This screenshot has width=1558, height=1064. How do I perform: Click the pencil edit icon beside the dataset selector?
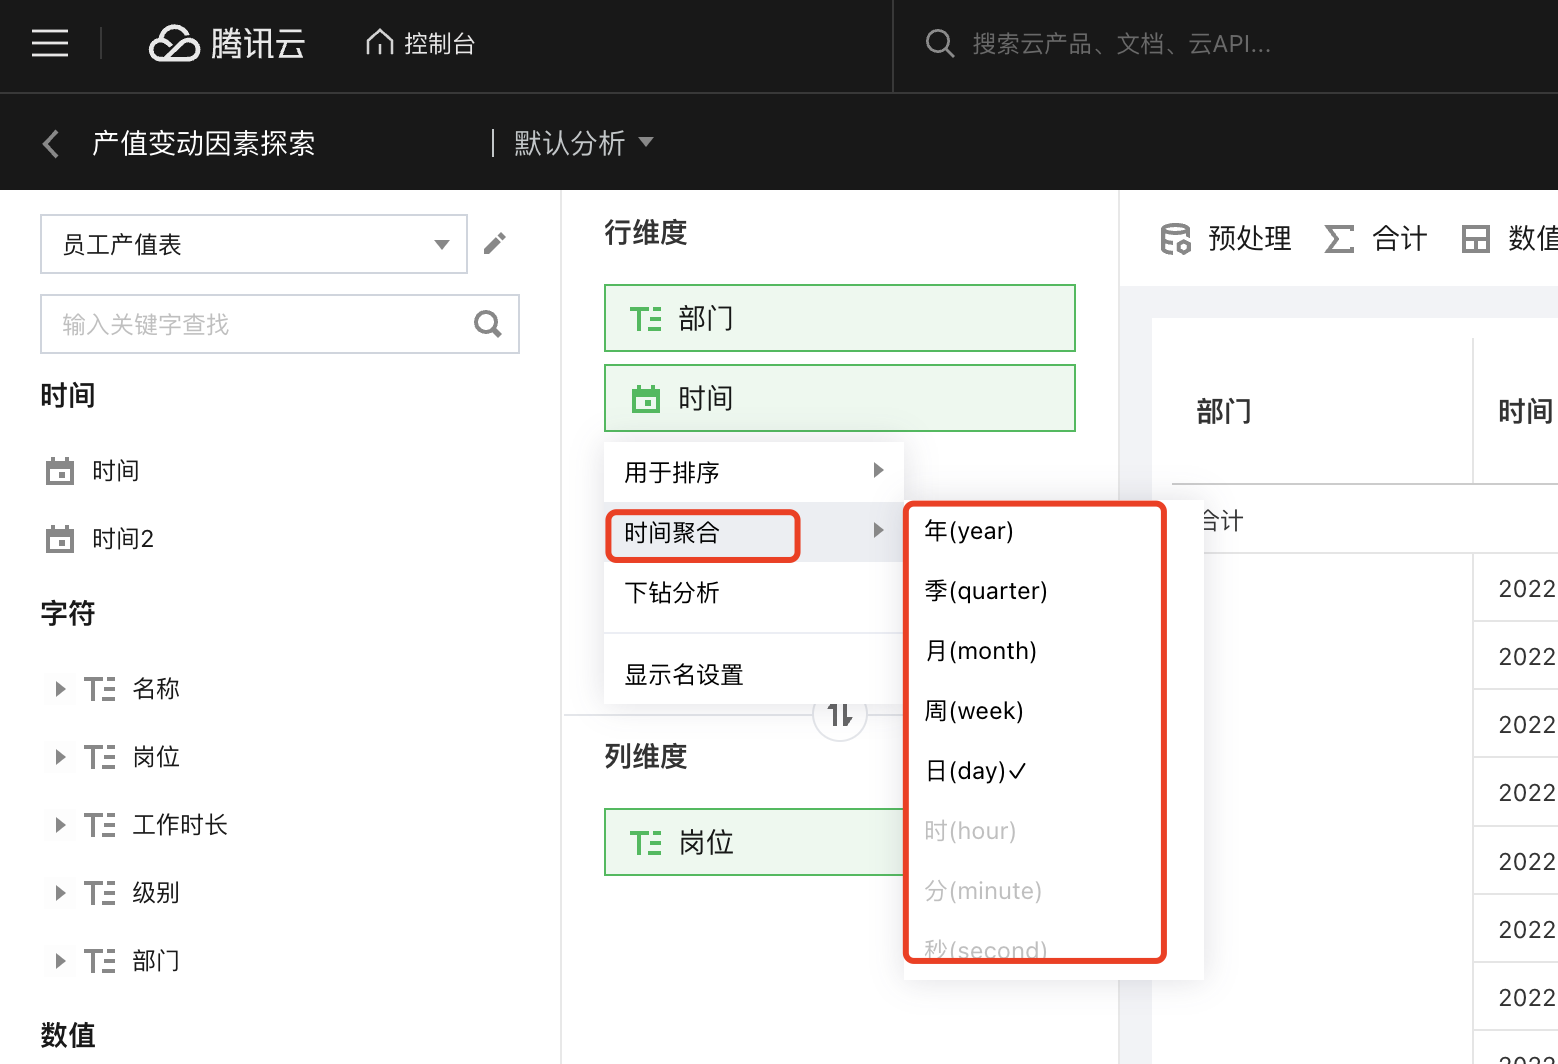pos(495,243)
